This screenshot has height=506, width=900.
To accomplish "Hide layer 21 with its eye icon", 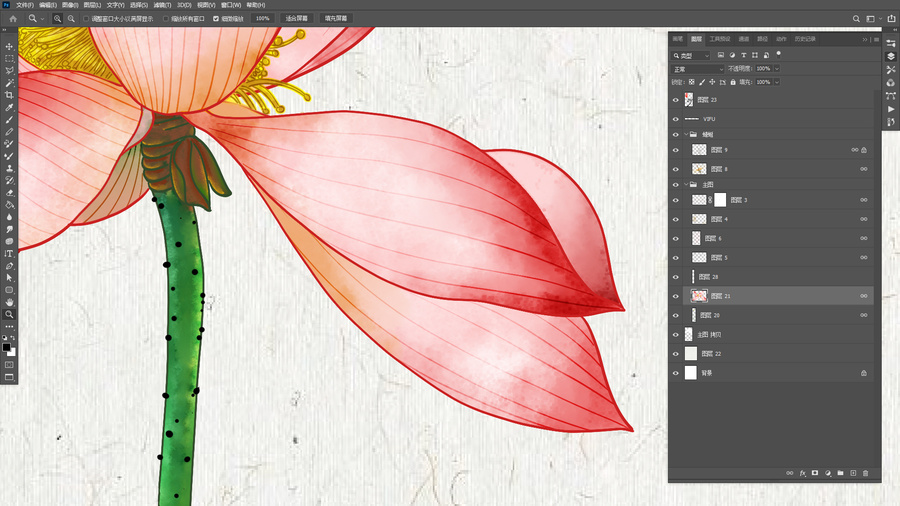I will (x=676, y=296).
